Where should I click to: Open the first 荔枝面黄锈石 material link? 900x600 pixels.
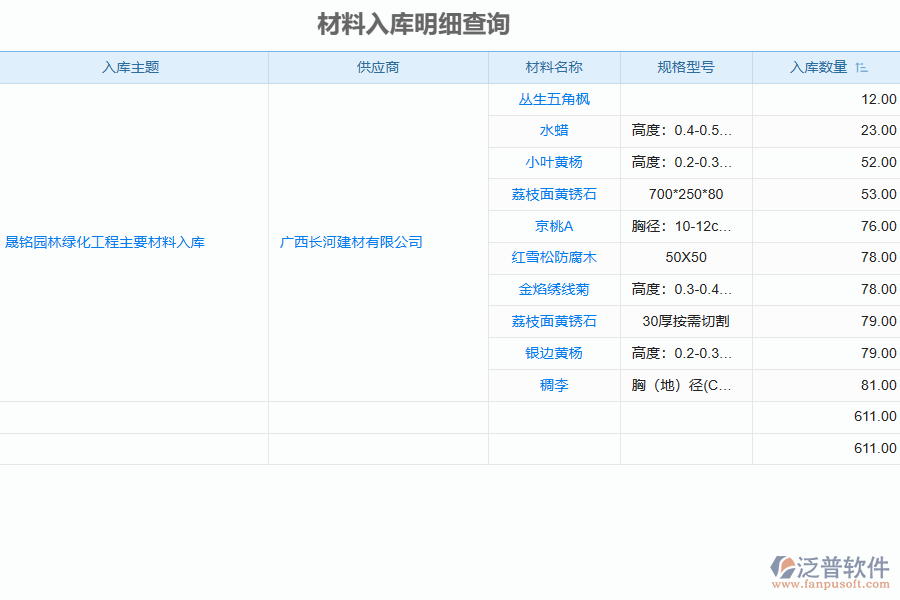[x=553, y=194]
